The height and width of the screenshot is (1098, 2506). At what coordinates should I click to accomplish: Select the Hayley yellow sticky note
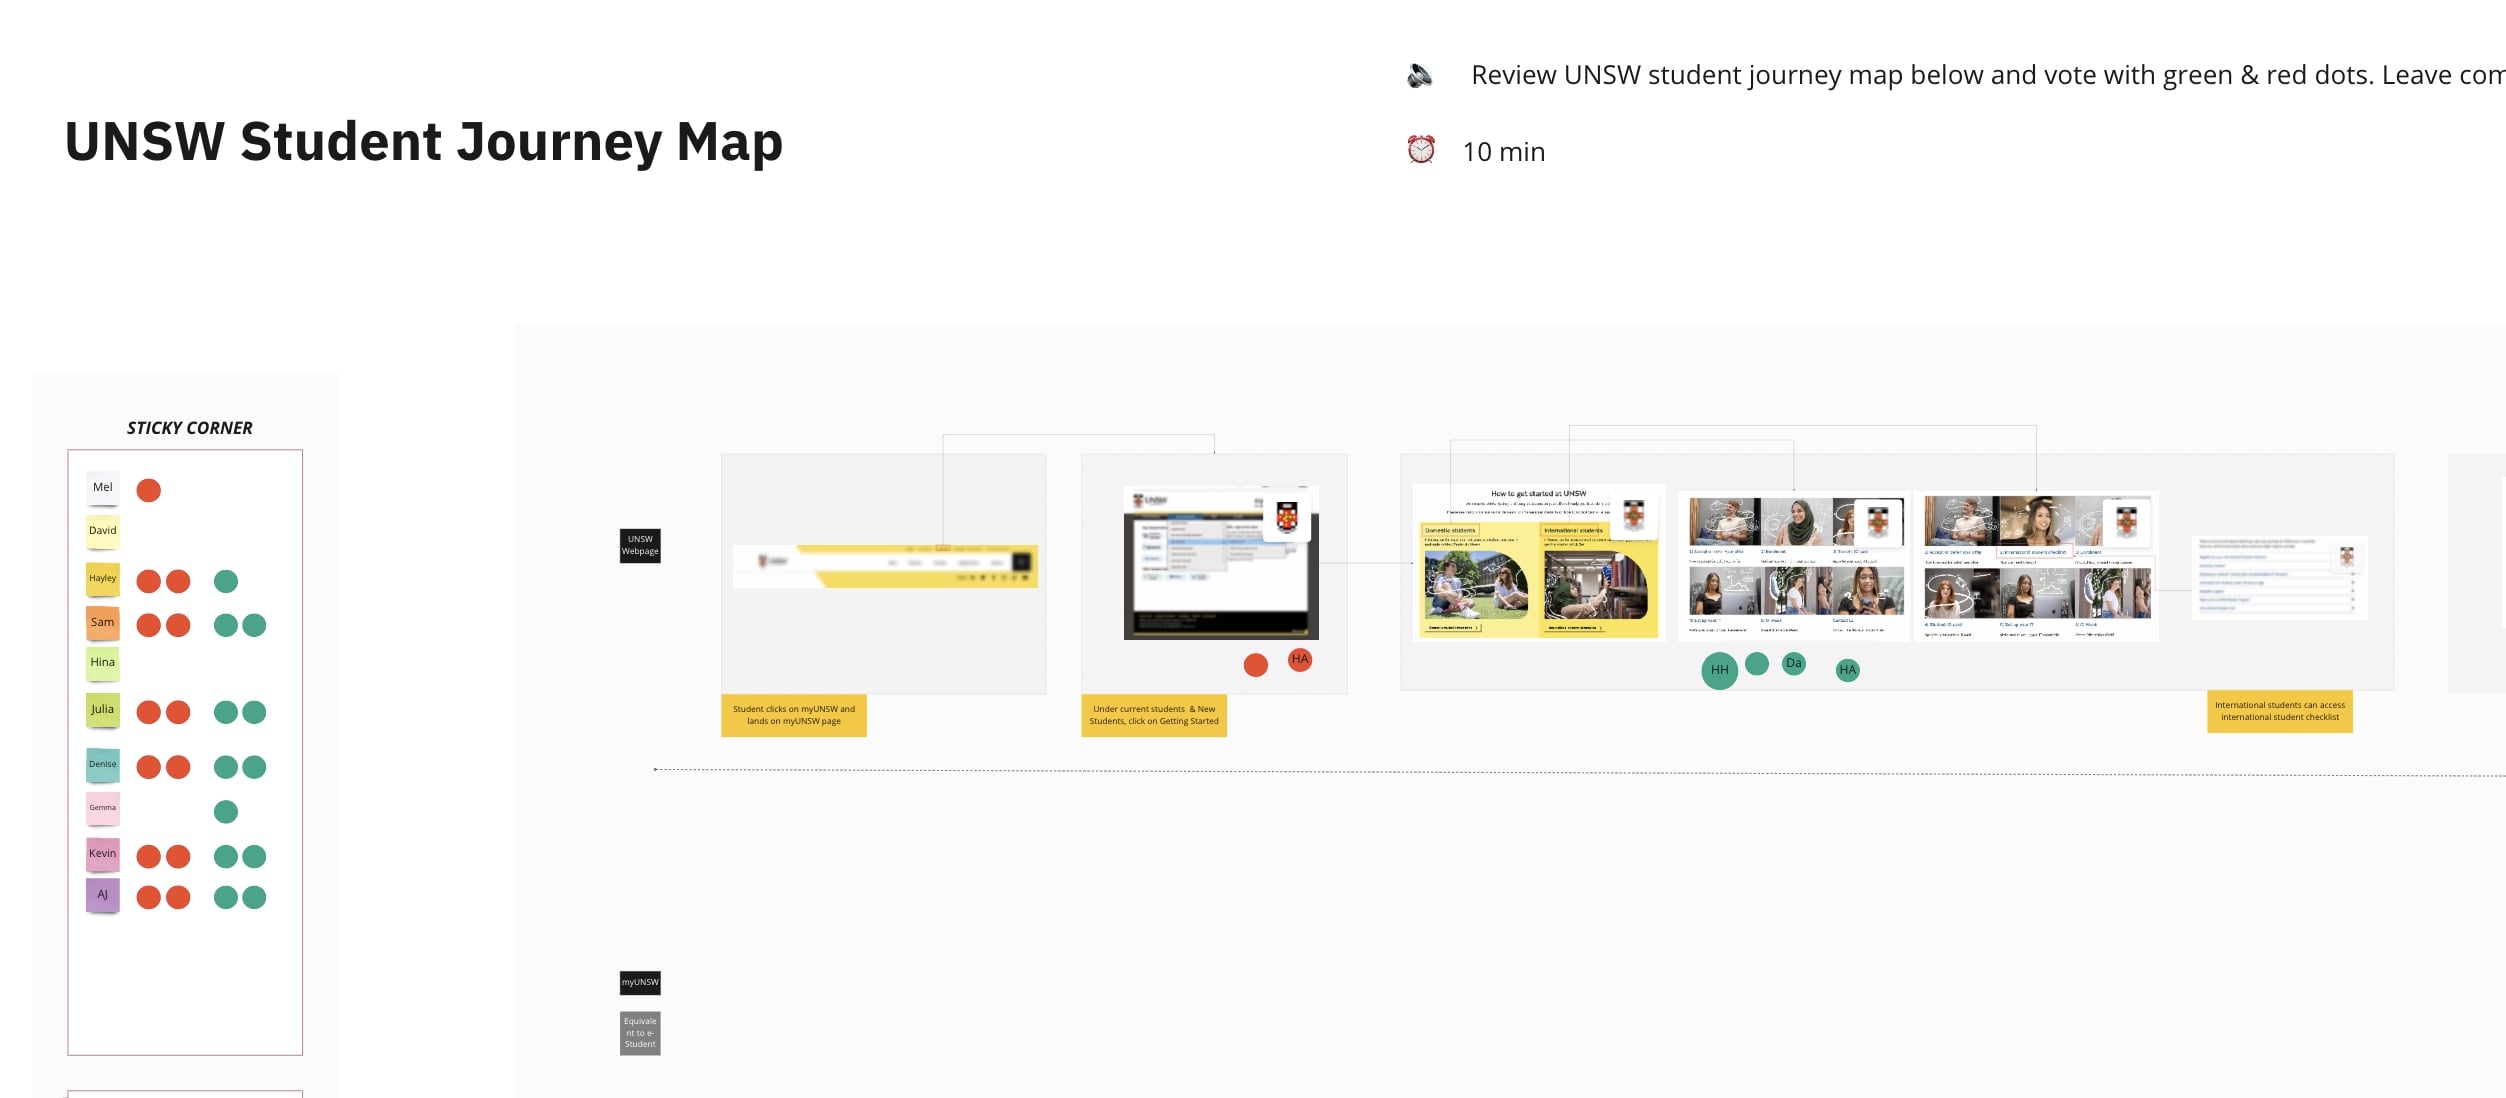click(x=103, y=579)
